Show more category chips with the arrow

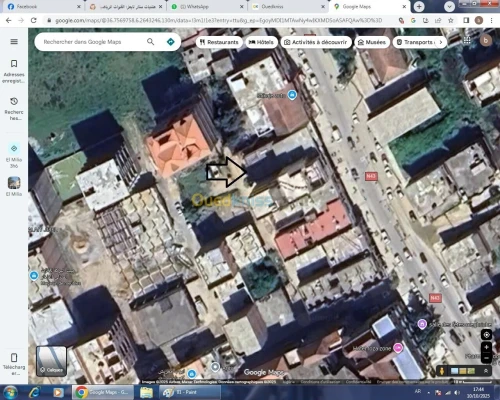[441, 42]
